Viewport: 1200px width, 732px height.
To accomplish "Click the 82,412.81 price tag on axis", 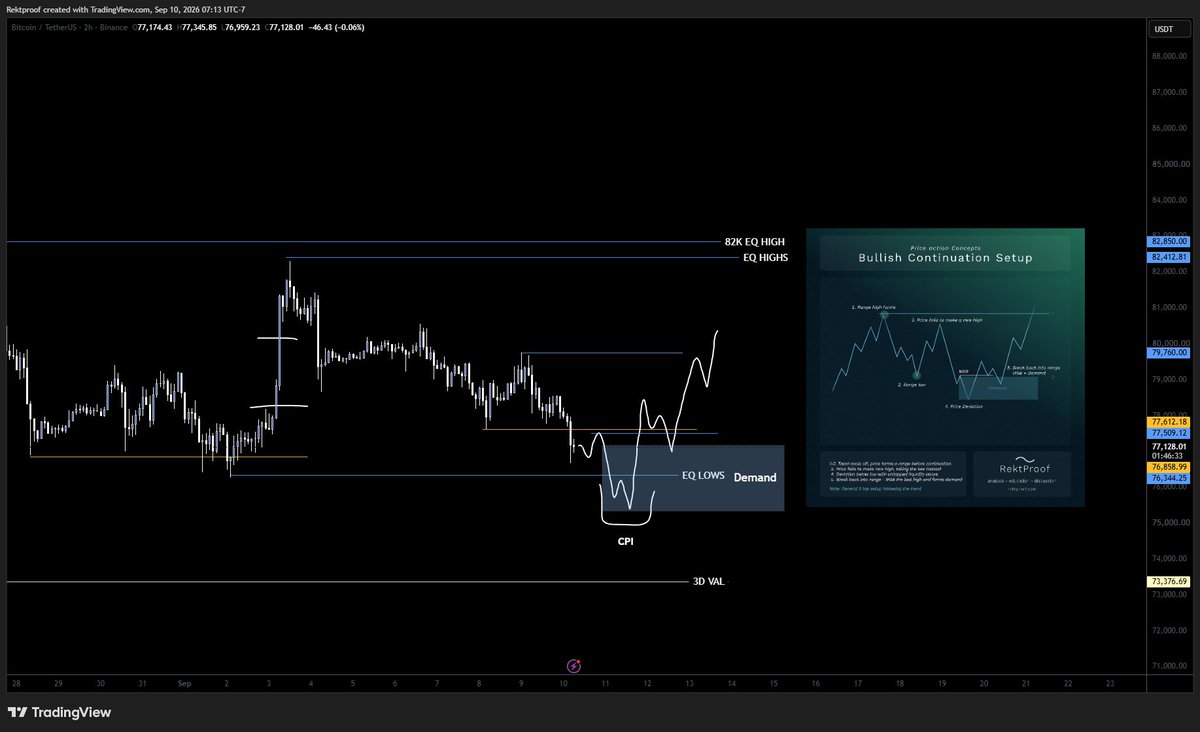I will 1169,257.
